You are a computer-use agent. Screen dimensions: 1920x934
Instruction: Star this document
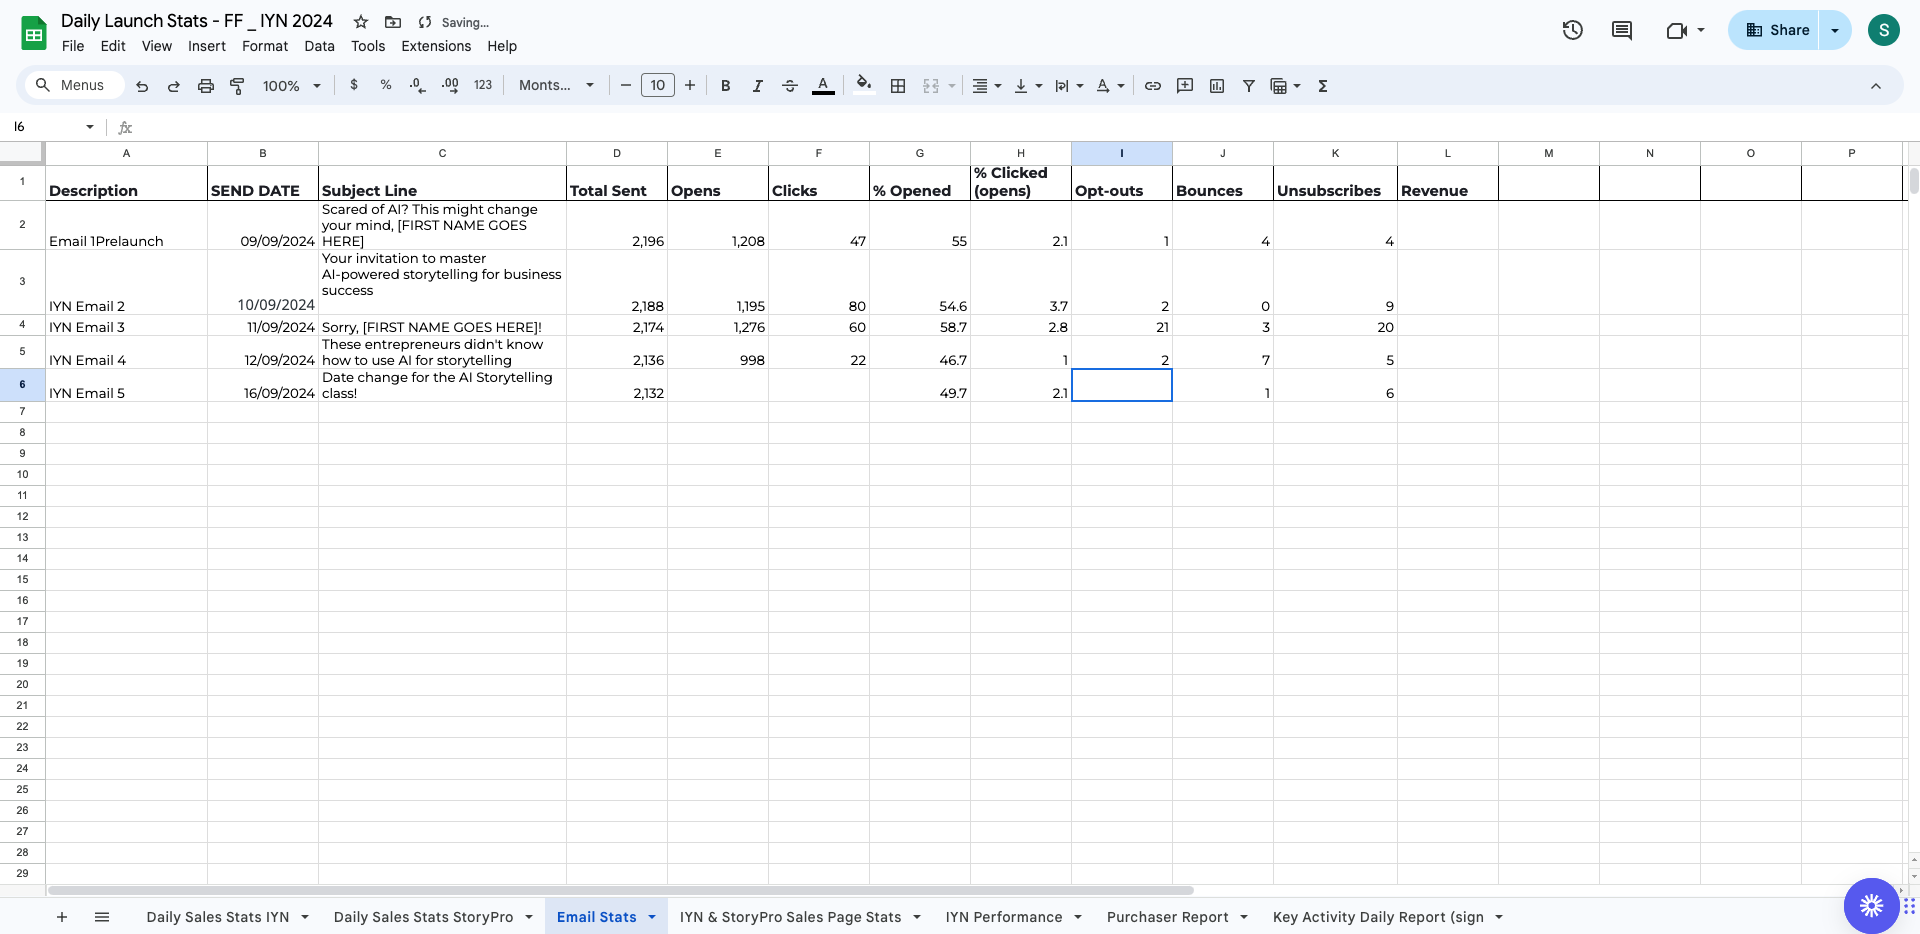pyautogui.click(x=361, y=22)
